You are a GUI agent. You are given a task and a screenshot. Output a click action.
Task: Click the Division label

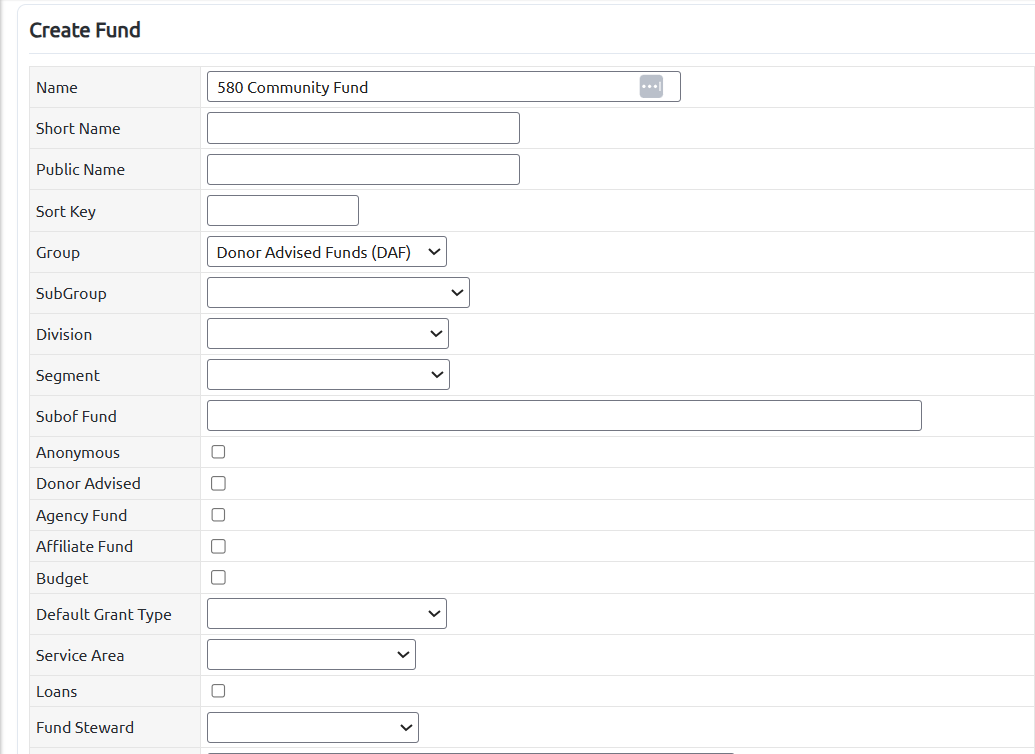click(64, 335)
